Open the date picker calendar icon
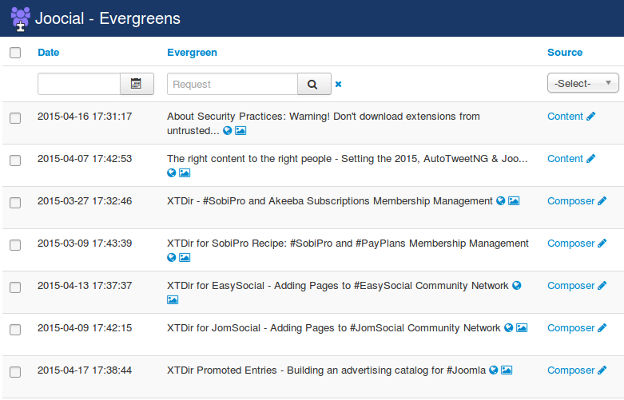This screenshot has height=400, width=624. pyautogui.click(x=136, y=84)
